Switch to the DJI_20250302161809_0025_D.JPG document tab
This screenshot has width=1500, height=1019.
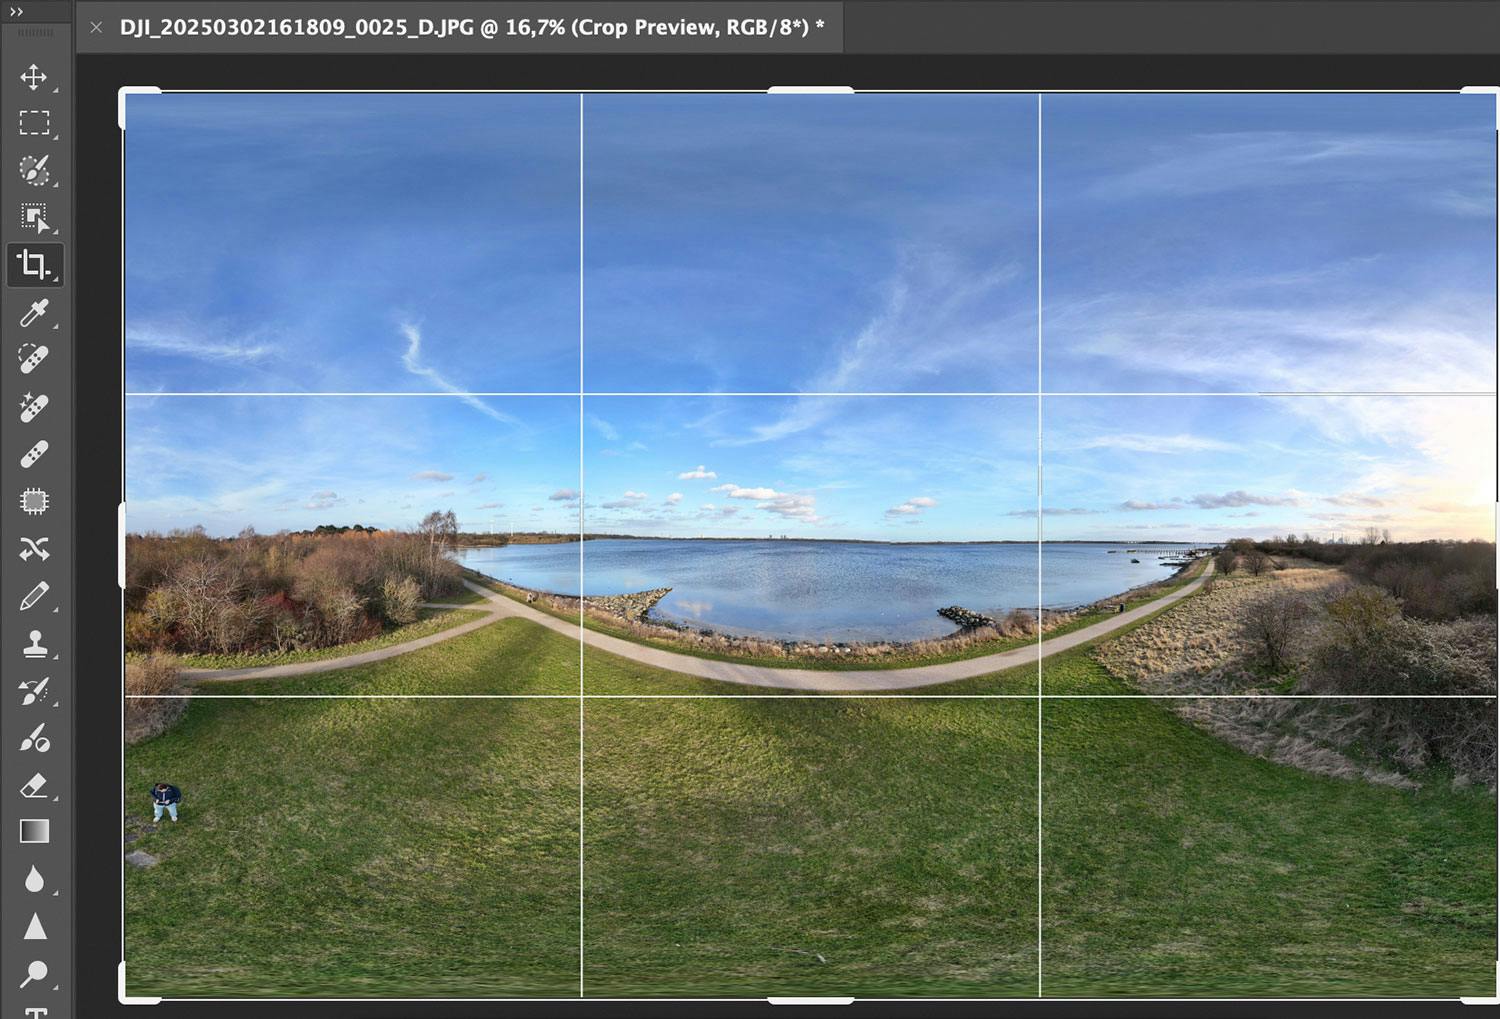[x=471, y=27]
